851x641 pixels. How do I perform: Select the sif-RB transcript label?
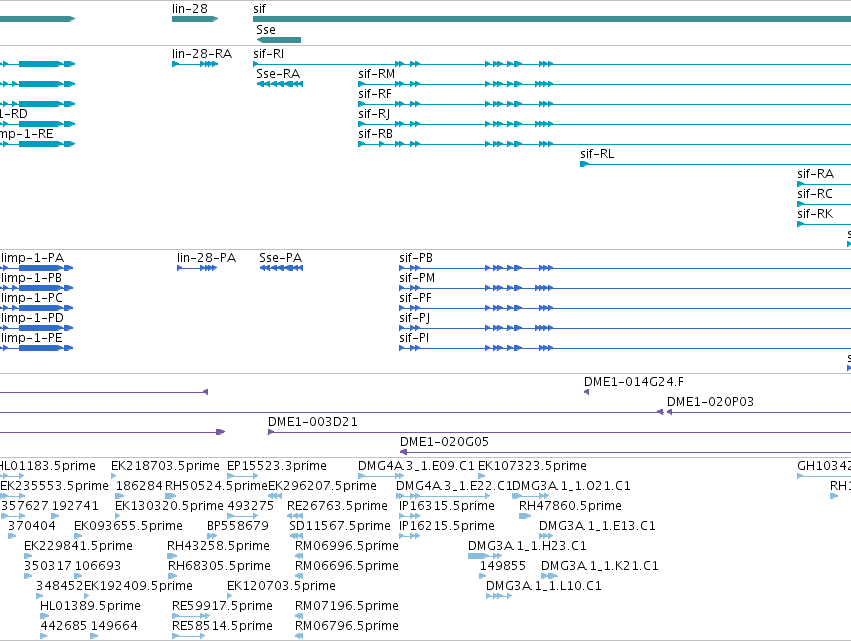[x=375, y=135]
